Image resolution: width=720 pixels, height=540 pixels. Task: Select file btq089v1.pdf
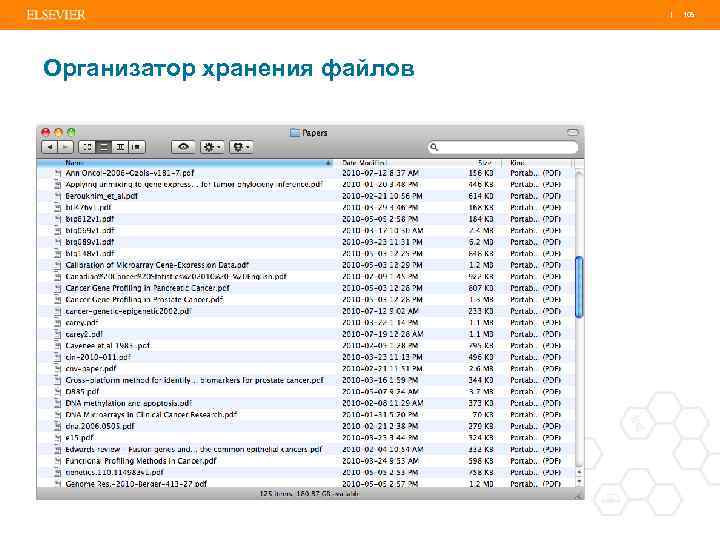[x=90, y=242]
